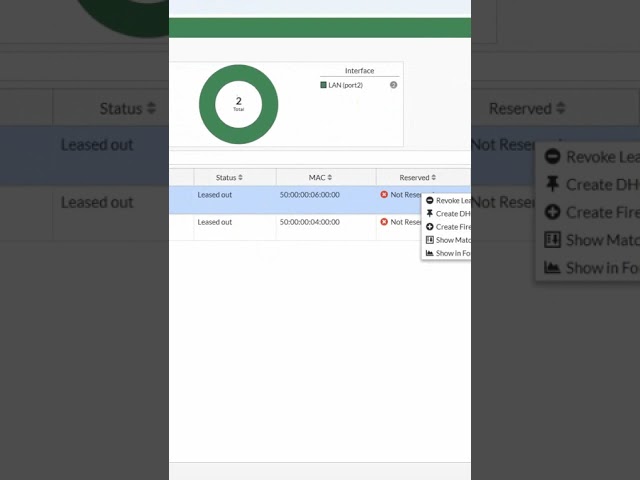Image resolution: width=640 pixels, height=480 pixels.
Task: Select MAC address 50:00:00:04:00:00 row
Action: pyautogui.click(x=309, y=222)
